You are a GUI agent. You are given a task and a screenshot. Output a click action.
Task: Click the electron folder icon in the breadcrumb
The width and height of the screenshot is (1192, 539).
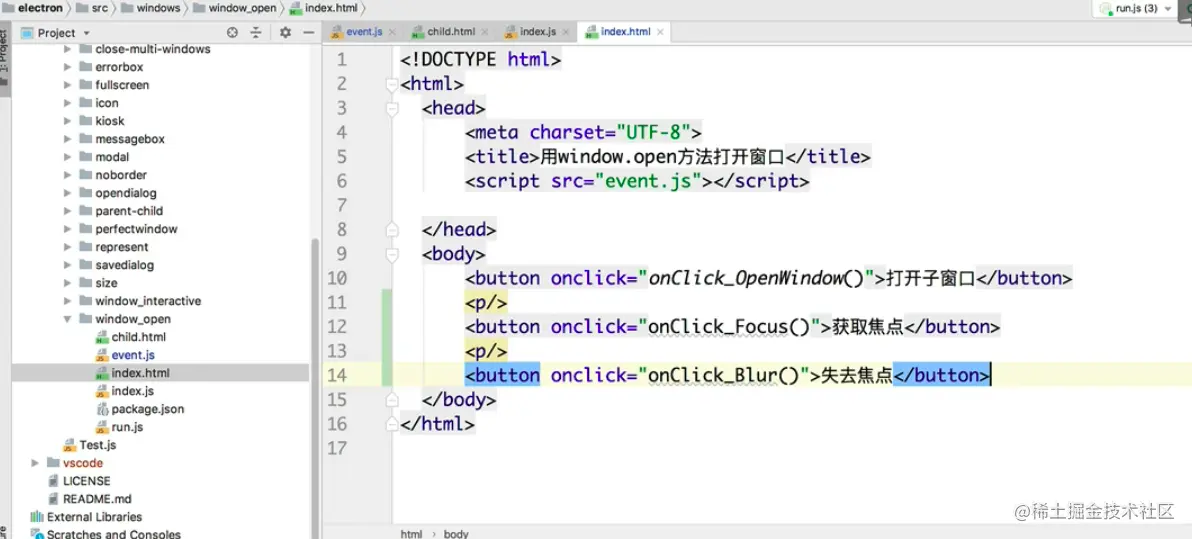[8, 8]
